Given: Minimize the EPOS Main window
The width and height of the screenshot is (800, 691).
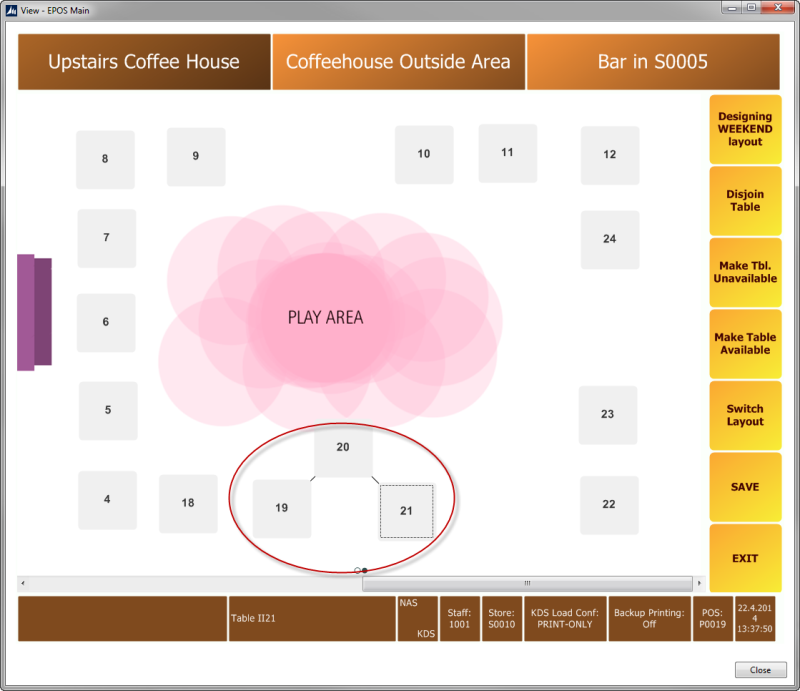Looking at the screenshot, I should coord(732,7).
